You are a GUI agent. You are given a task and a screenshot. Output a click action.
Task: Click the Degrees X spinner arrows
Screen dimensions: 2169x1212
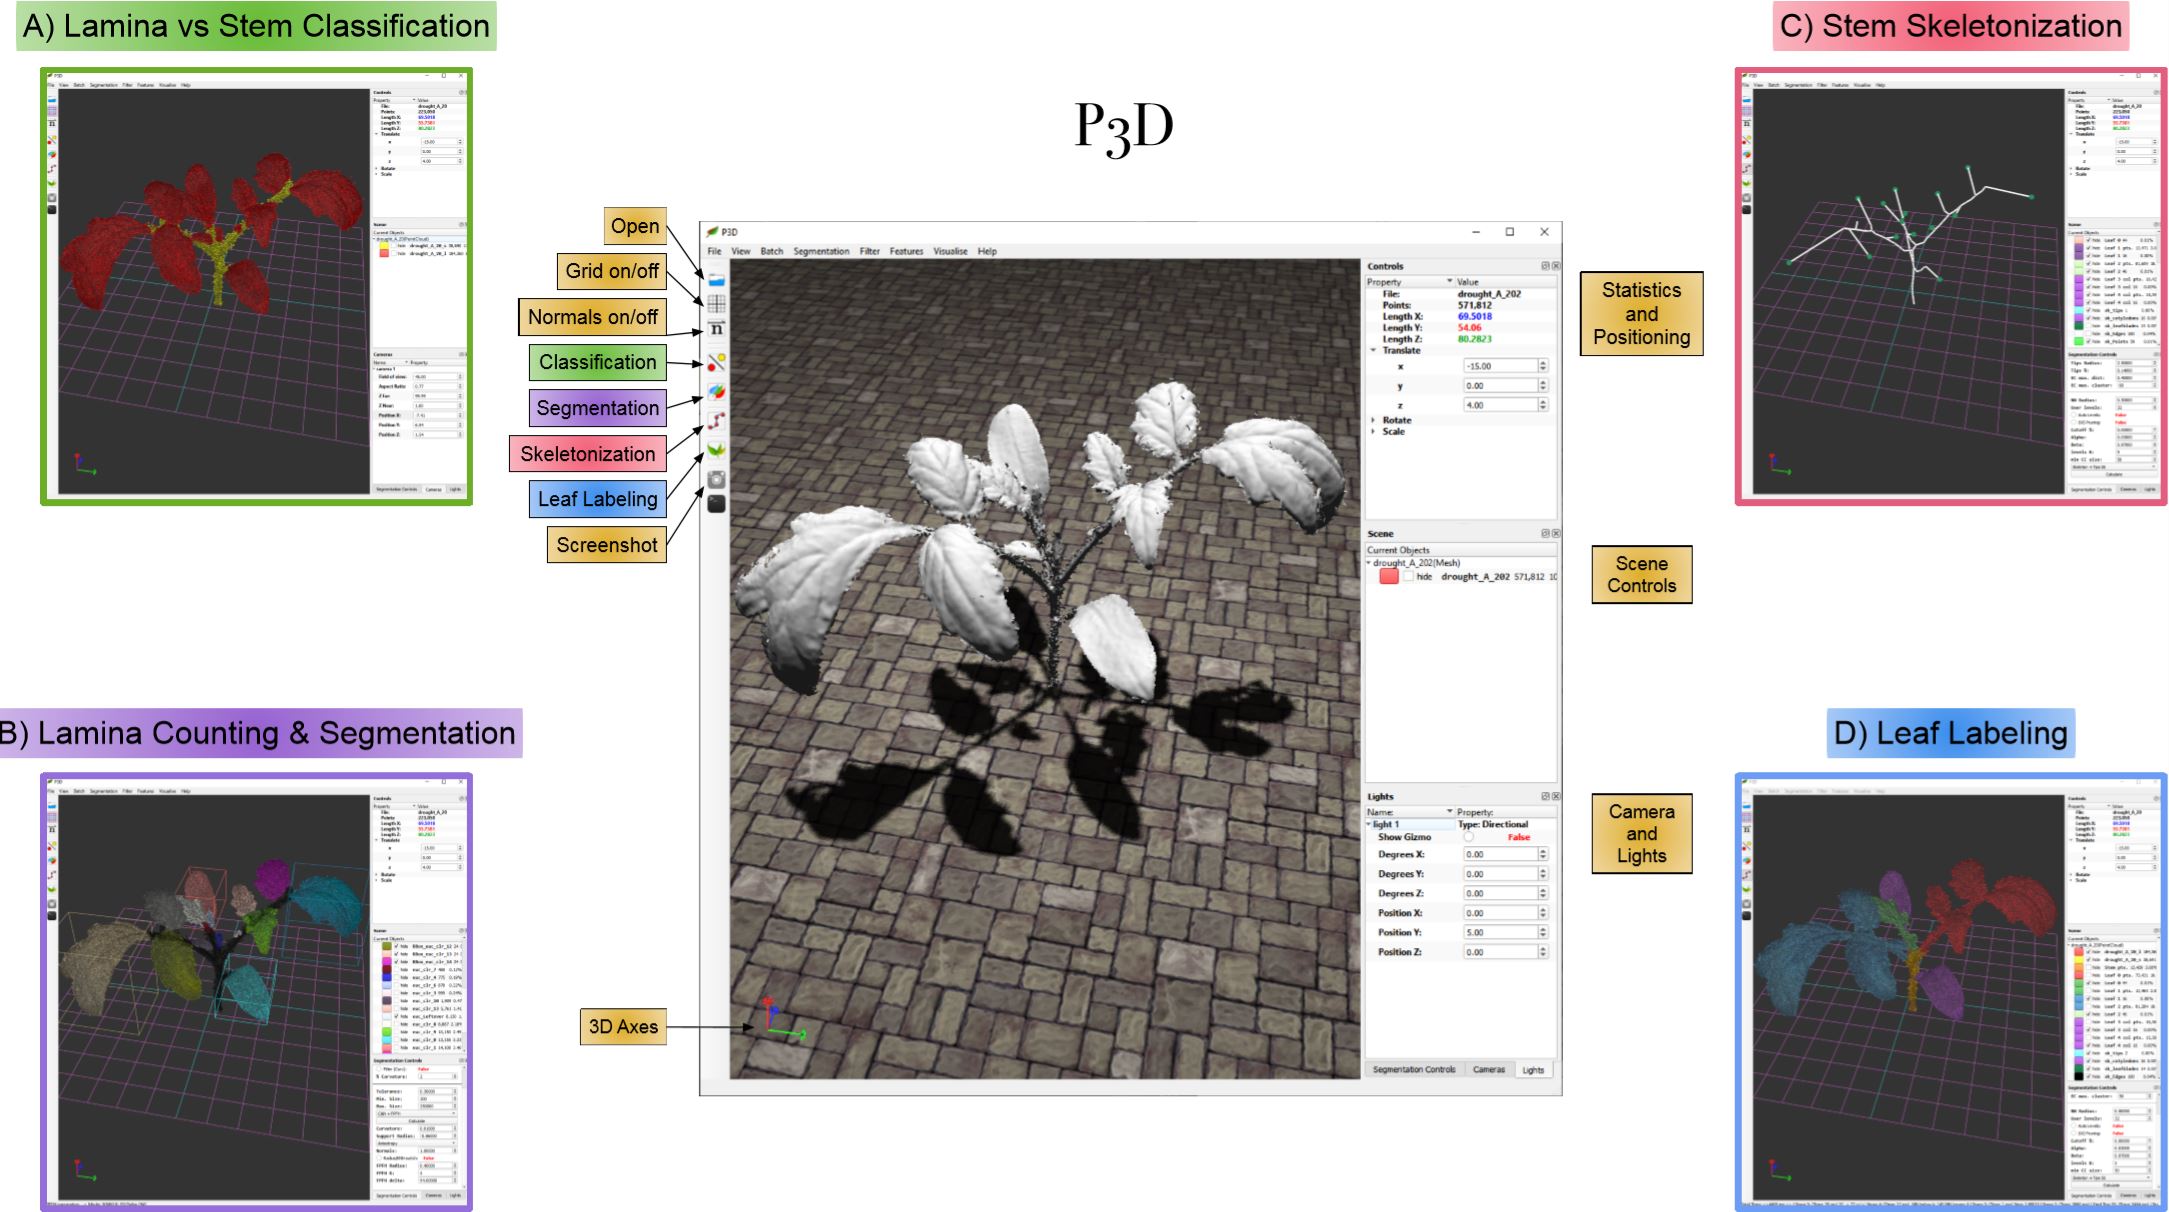(x=1543, y=854)
